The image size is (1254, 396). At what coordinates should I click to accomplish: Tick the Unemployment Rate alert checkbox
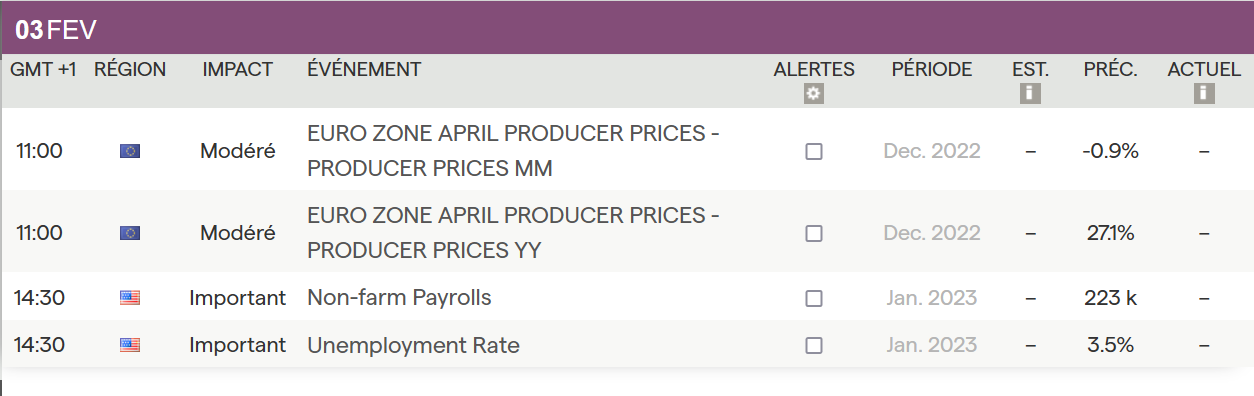pos(814,346)
